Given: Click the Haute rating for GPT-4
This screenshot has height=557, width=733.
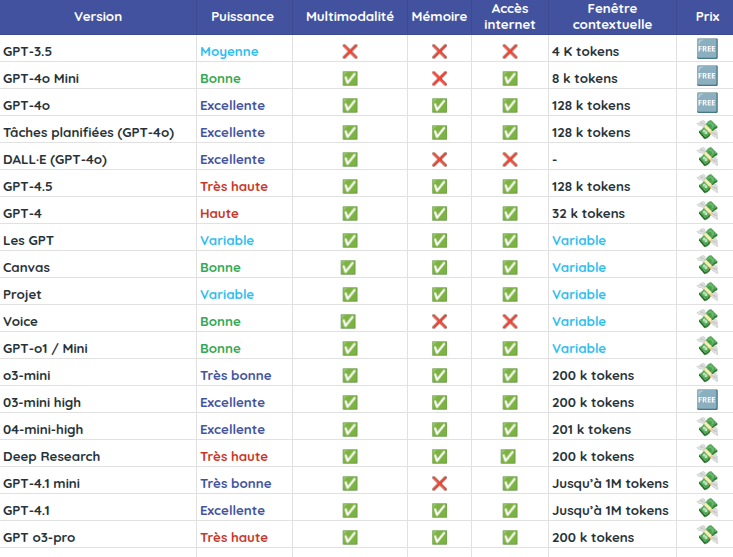Looking at the screenshot, I should (x=219, y=214).
